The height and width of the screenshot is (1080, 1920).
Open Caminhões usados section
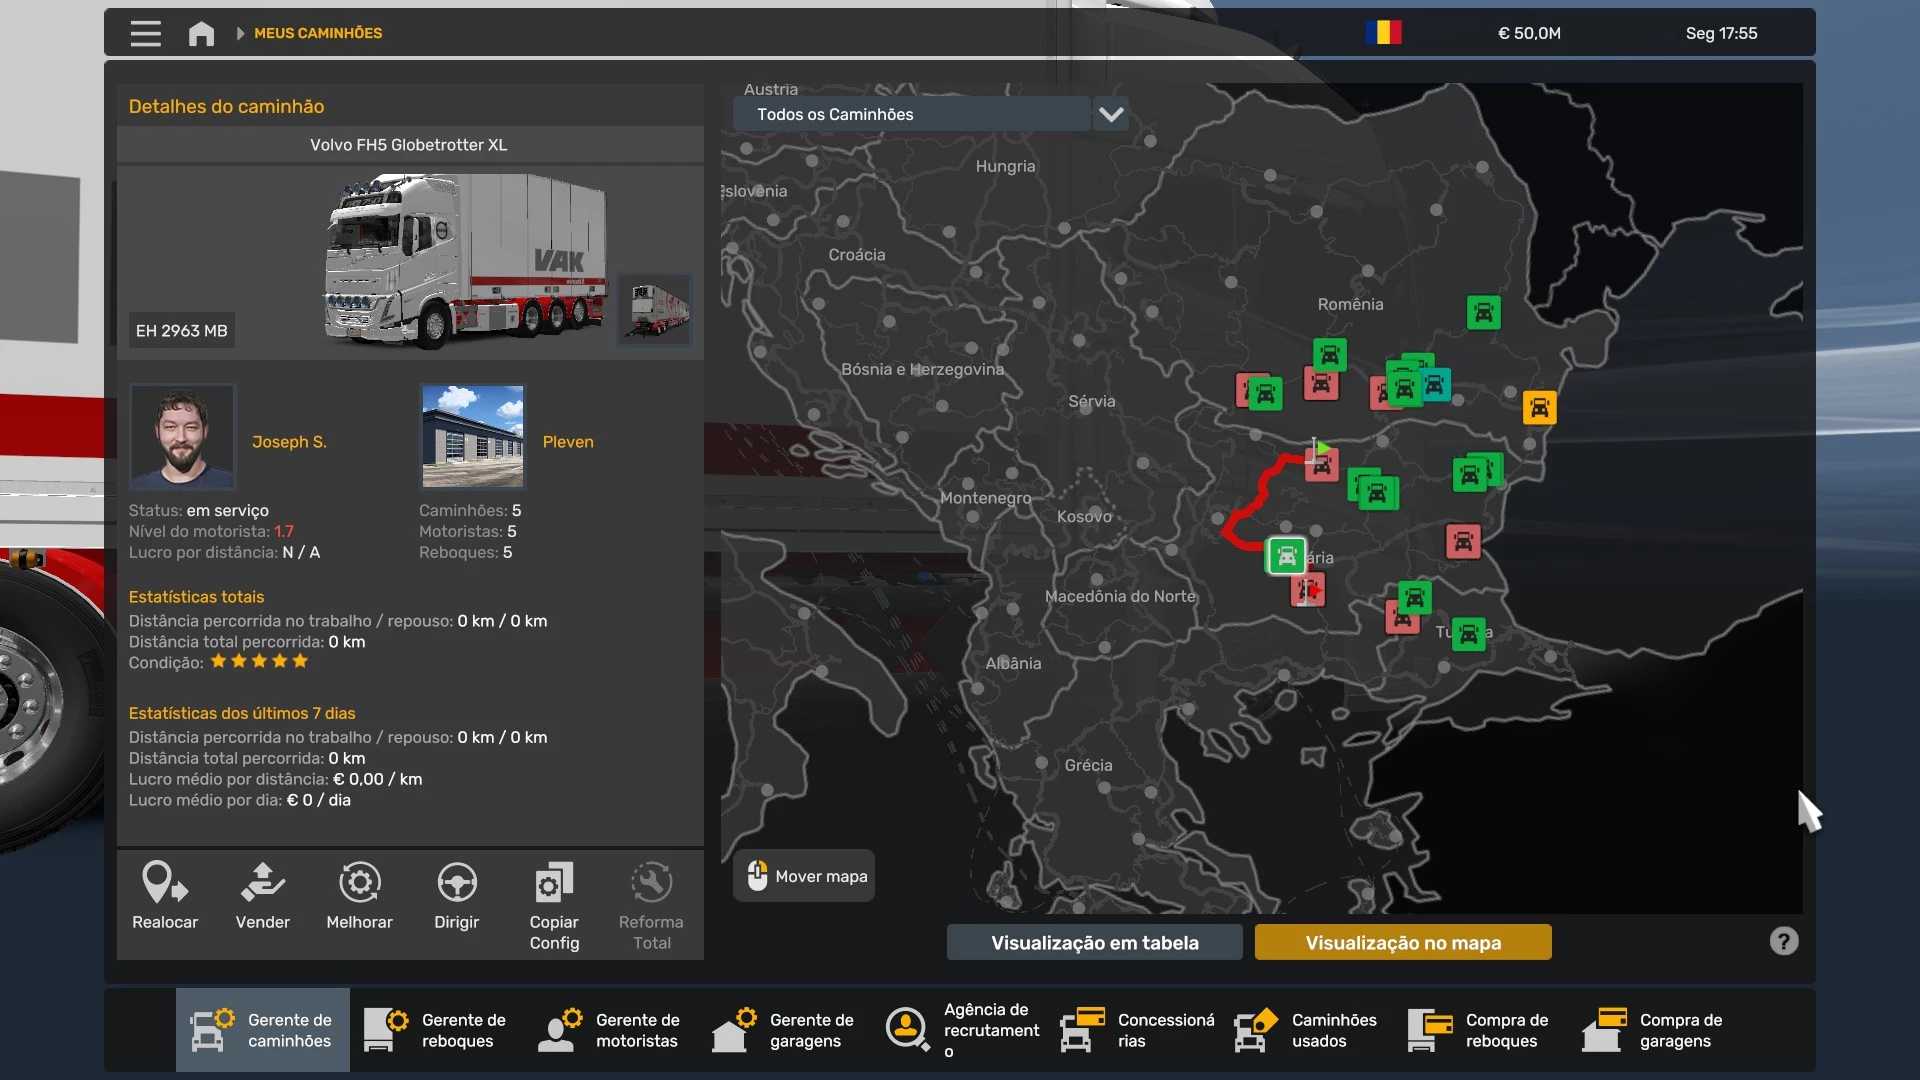[x=1307, y=1030]
